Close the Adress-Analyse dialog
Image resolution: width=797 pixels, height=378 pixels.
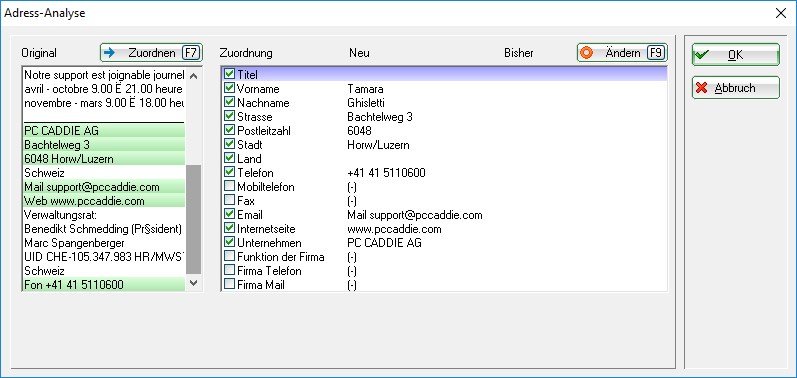tap(781, 13)
